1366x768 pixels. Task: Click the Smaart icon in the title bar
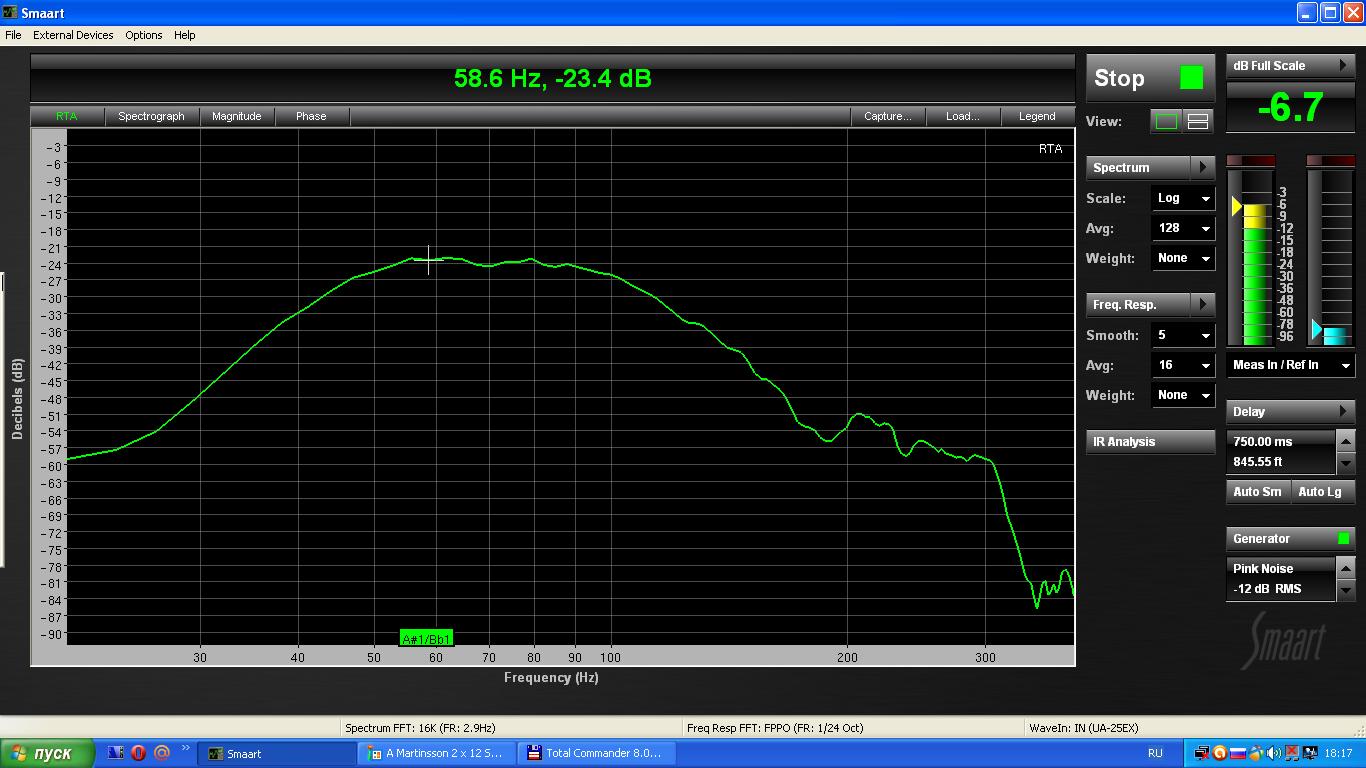coord(11,13)
